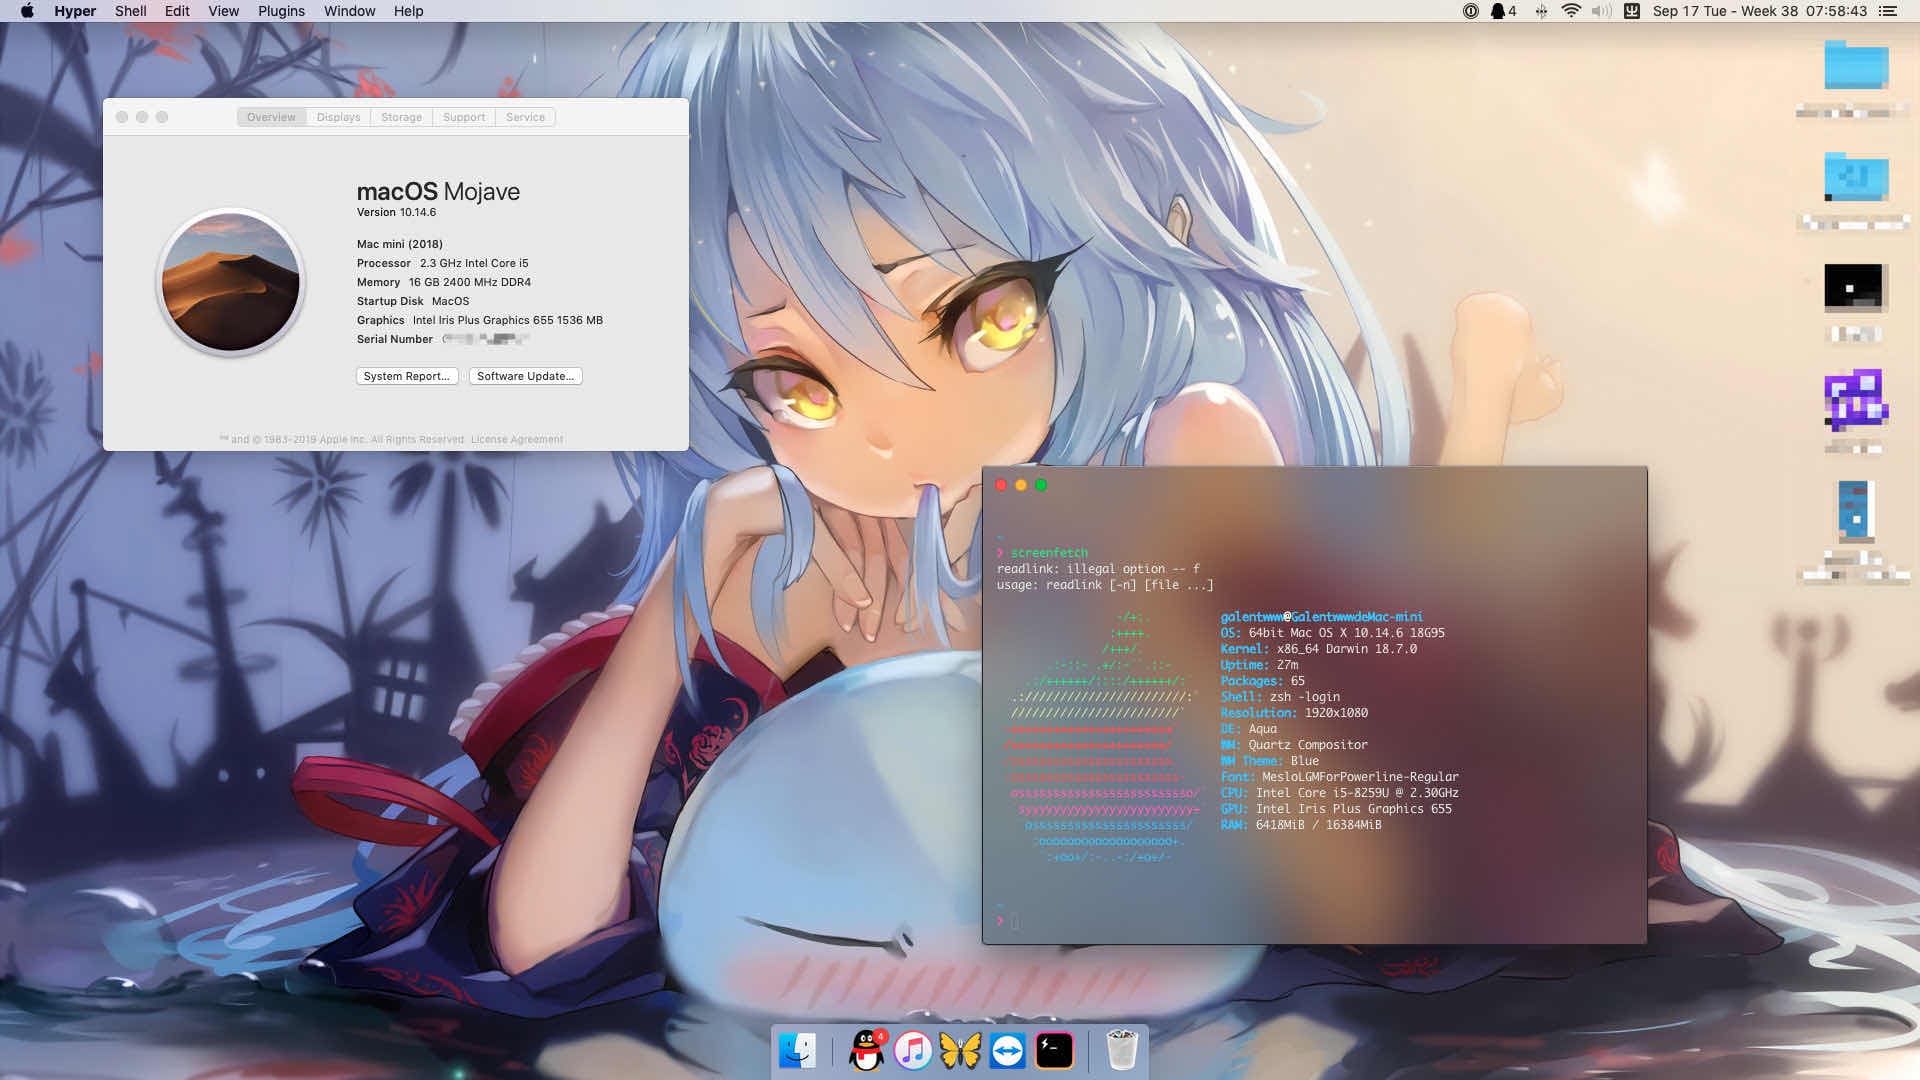The height and width of the screenshot is (1080, 1920).
Task: Open TeamViewer from the dock
Action: pos(1007,1051)
